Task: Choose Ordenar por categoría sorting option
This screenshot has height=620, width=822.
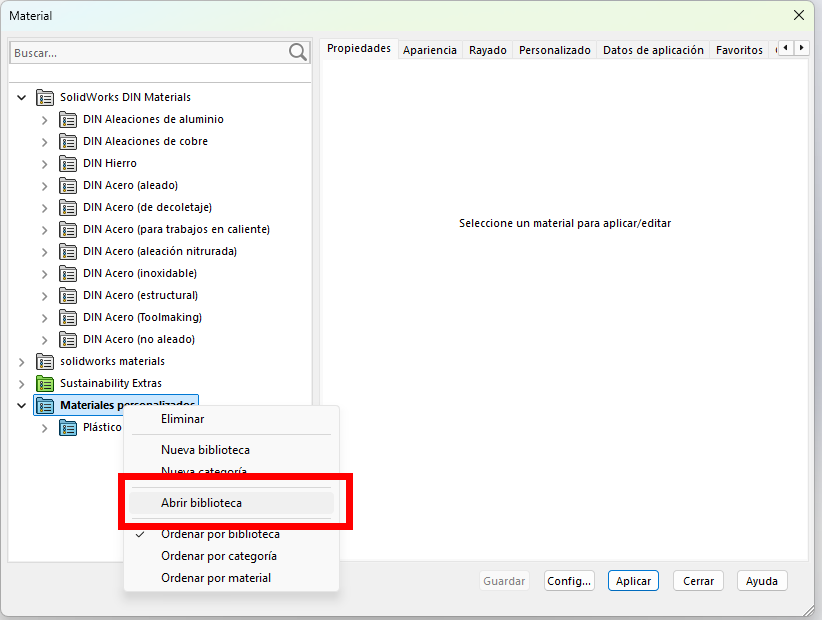Action: click(x=219, y=556)
